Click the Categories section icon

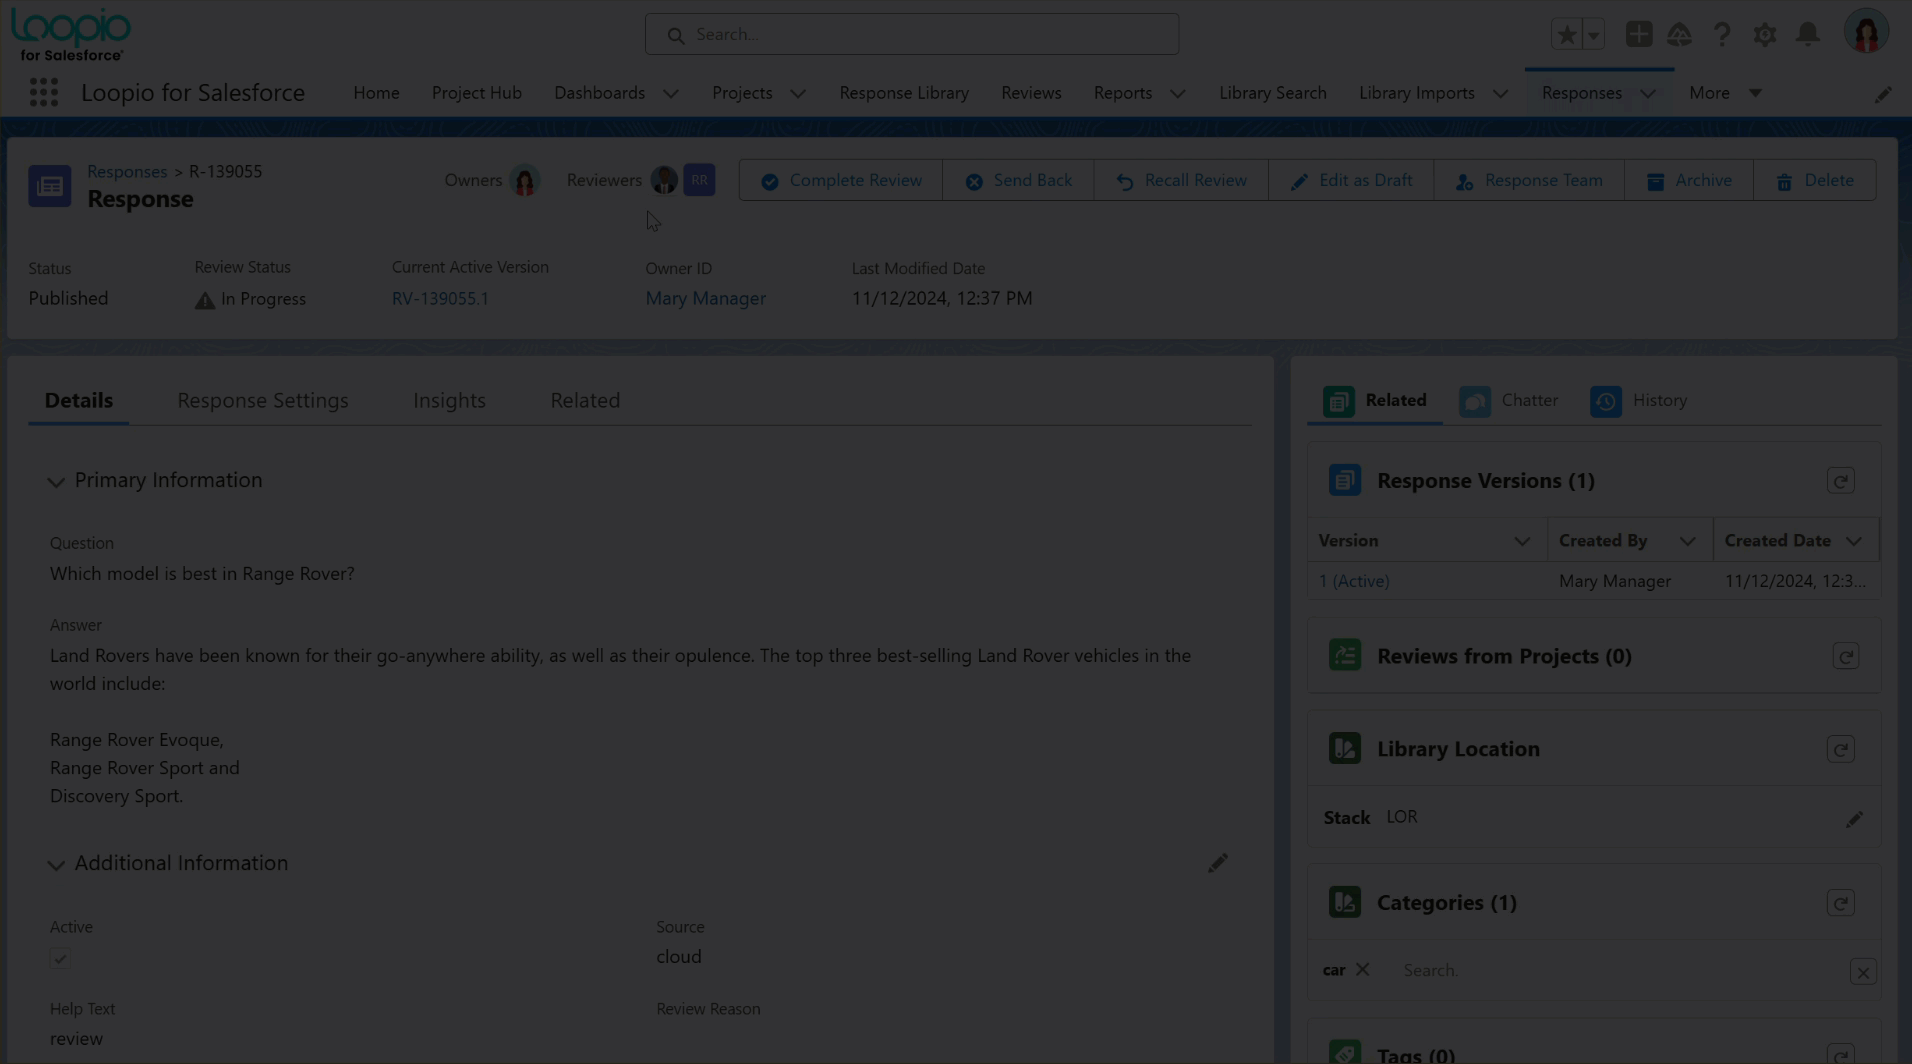click(1344, 903)
